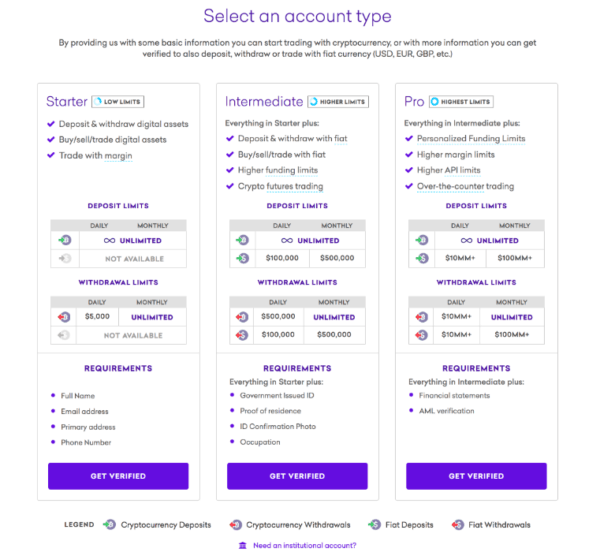Click Starter crypto deposit row icon

pos(65,240)
